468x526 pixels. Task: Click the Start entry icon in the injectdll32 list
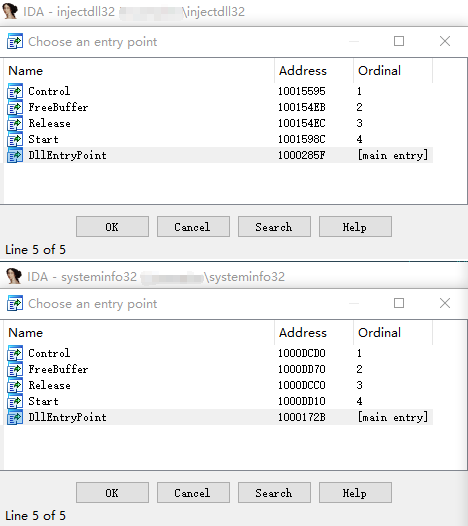tap(15, 139)
